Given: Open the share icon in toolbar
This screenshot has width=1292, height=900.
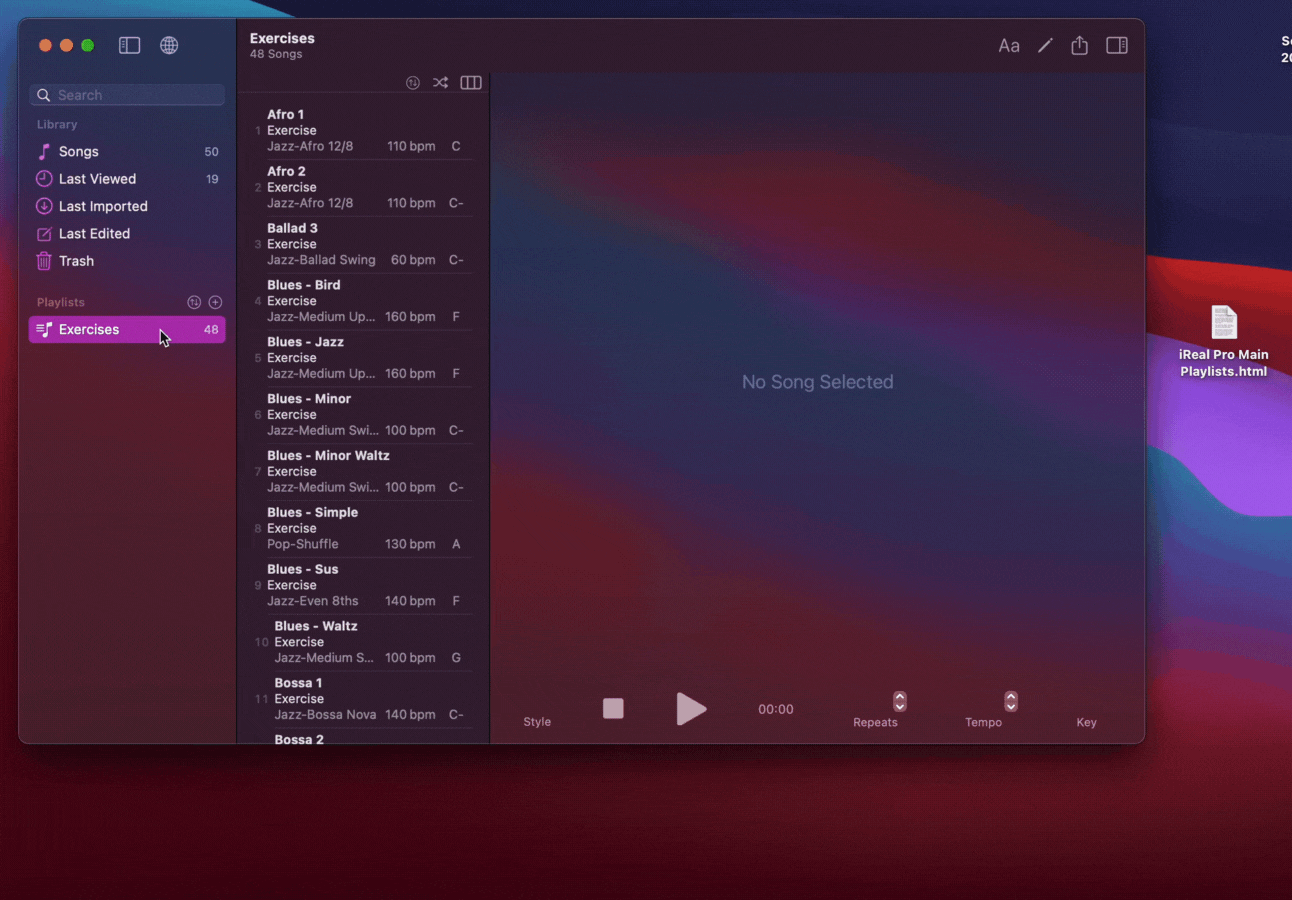Looking at the screenshot, I should 1079,45.
